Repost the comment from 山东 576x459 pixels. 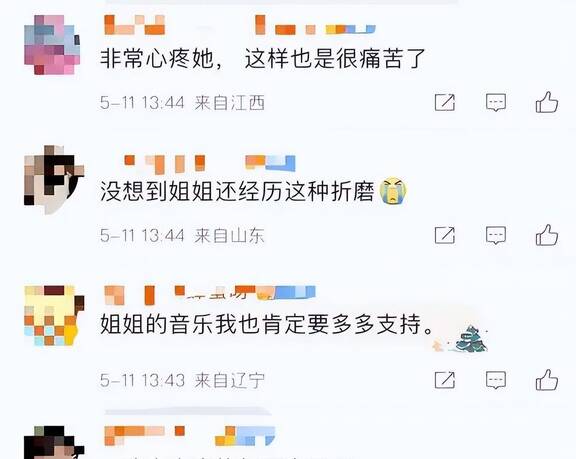[445, 235]
